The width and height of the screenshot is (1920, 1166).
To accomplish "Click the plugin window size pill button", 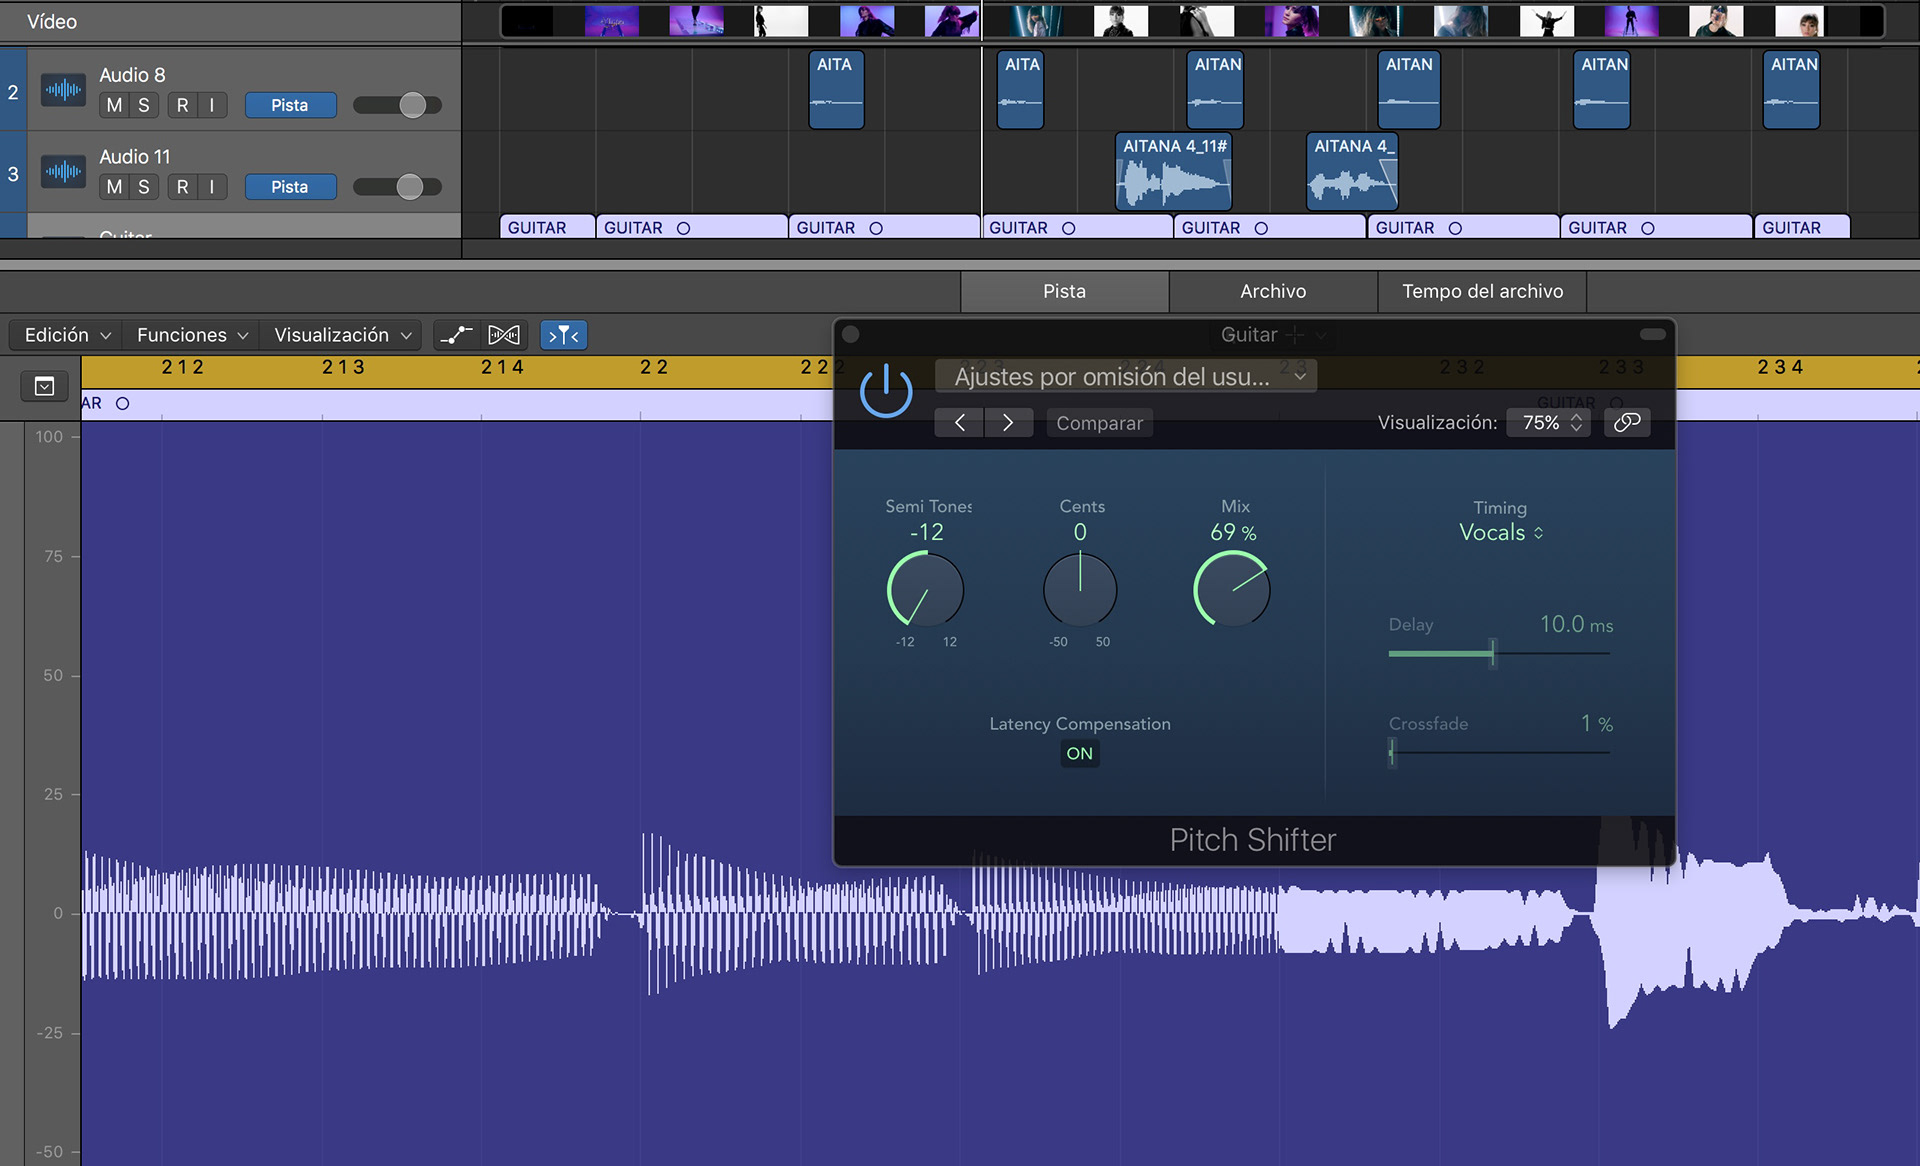I will click(1653, 334).
